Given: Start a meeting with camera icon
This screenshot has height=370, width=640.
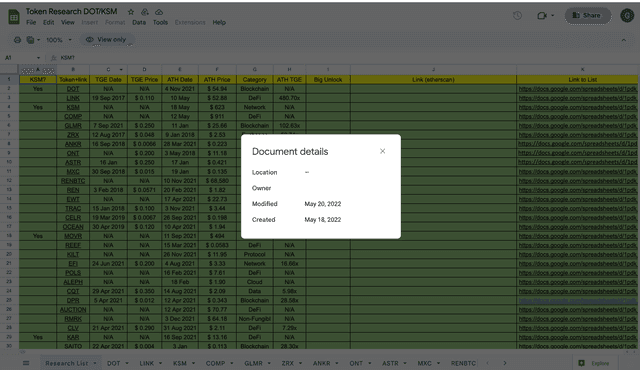Looking at the screenshot, I should (x=542, y=16).
